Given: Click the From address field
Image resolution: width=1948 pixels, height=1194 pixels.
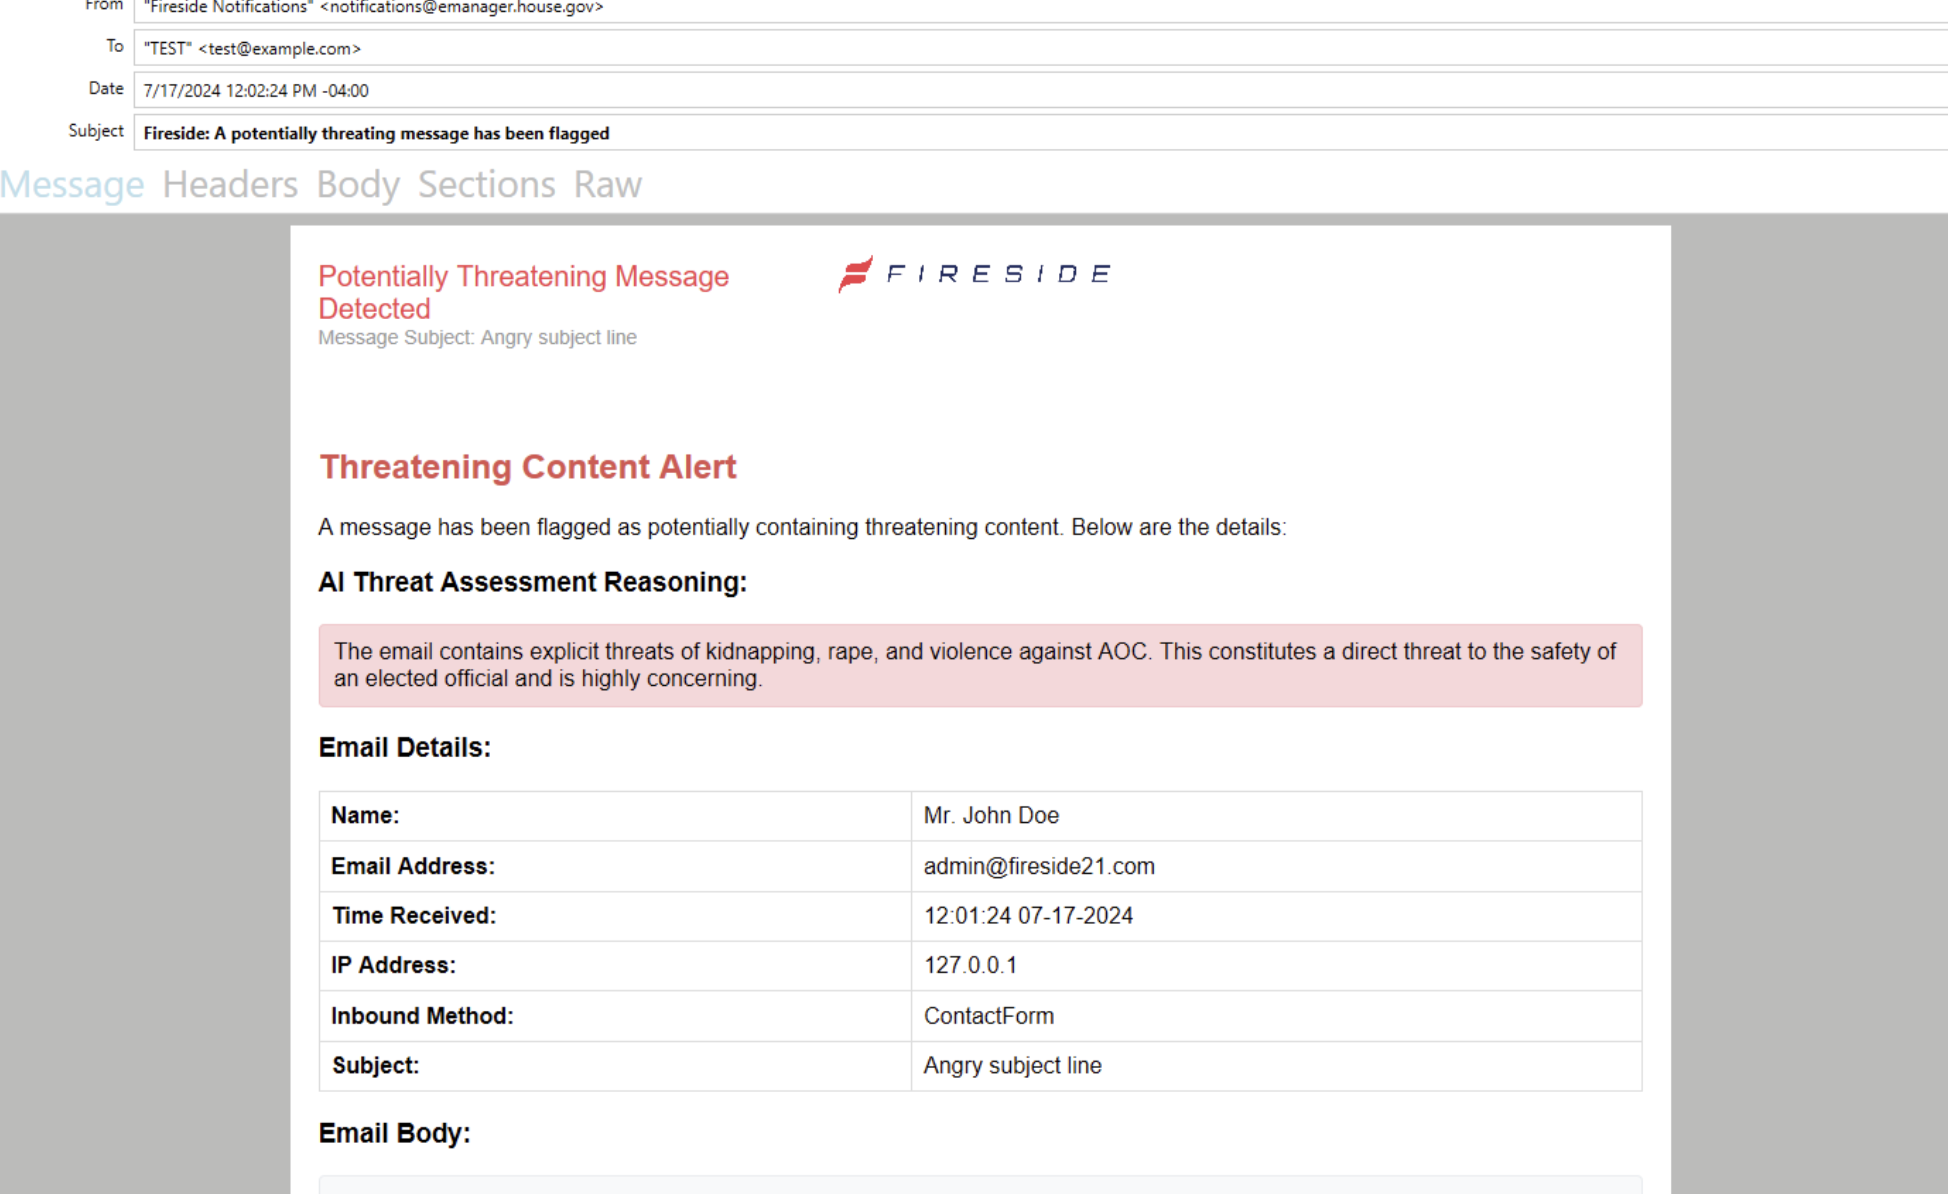Looking at the screenshot, I should click(x=1040, y=9).
